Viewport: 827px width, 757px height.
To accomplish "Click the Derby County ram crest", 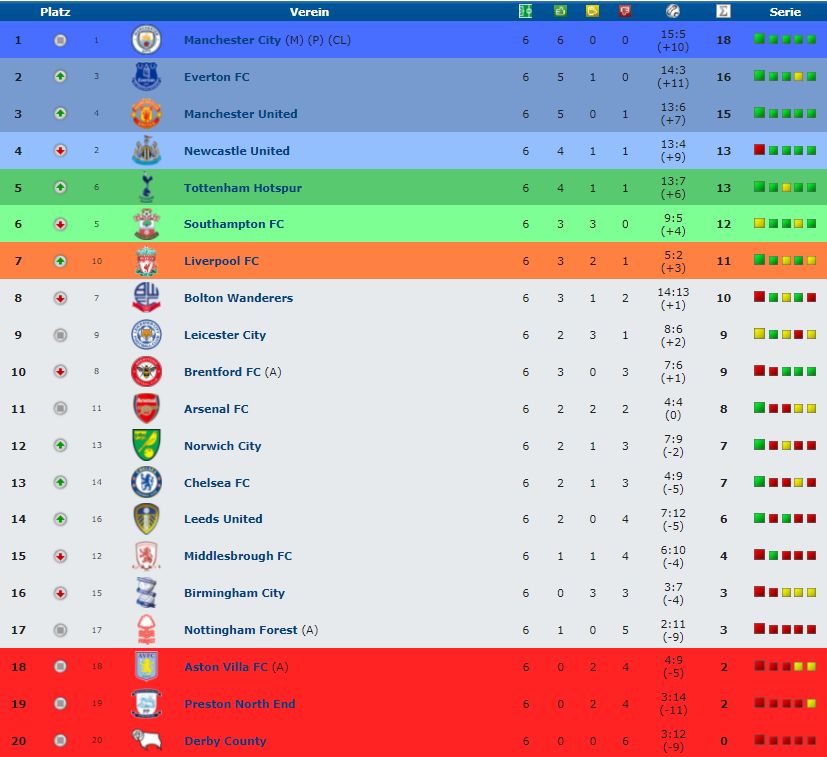I will (146, 740).
